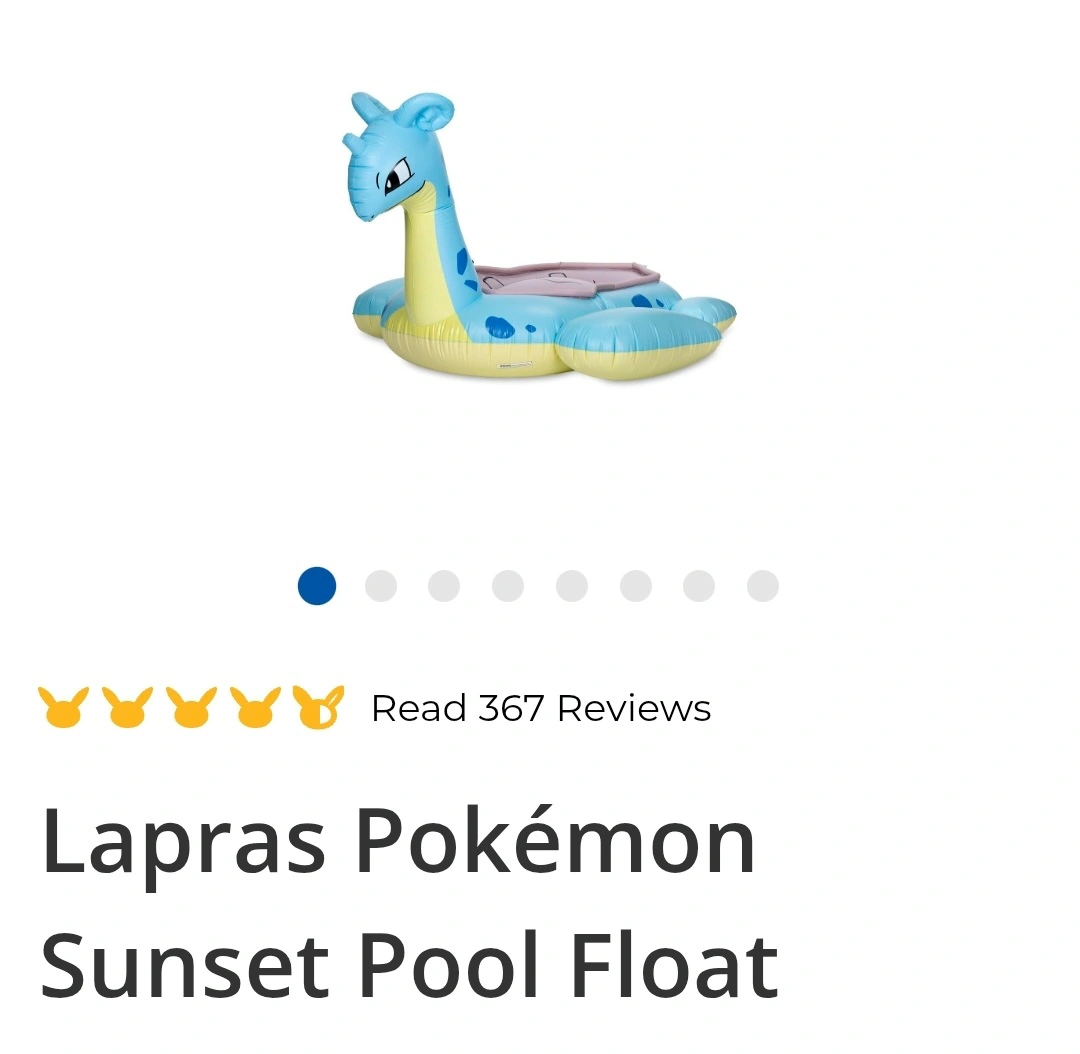Select the active blue carousel dot
Screen dimensions: 1080x1054
(x=317, y=586)
